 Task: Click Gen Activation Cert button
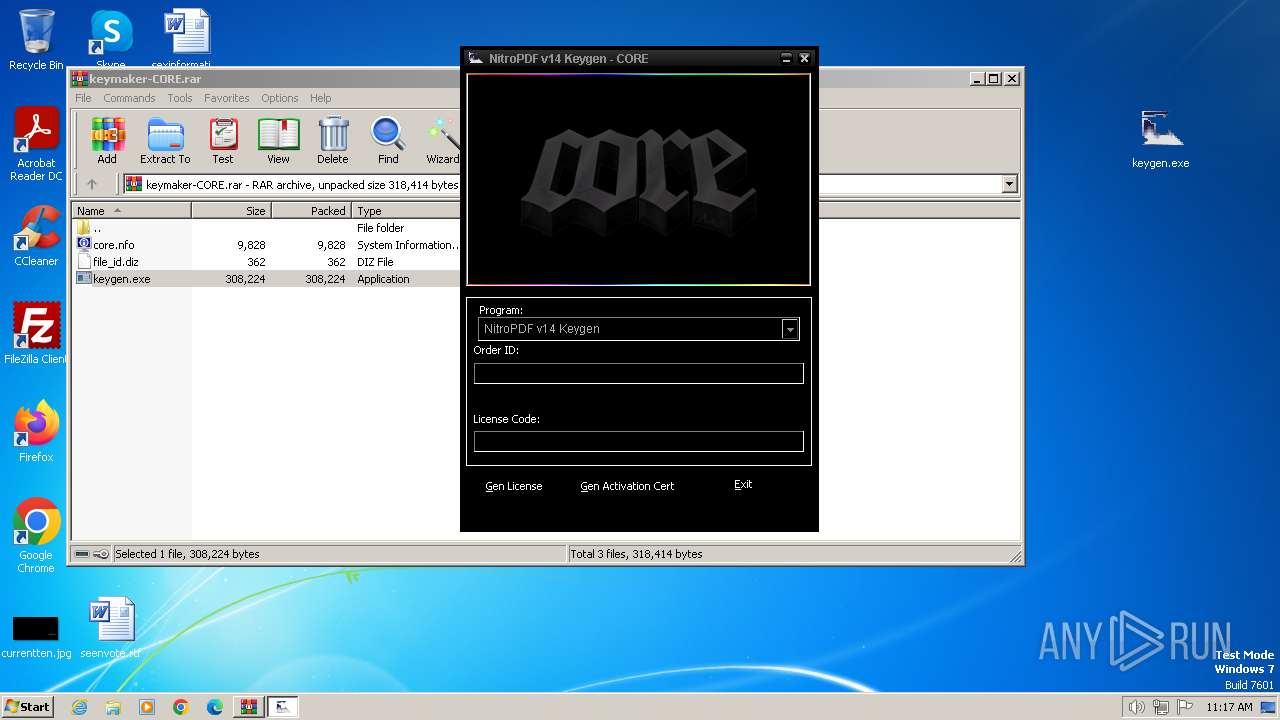(627, 486)
